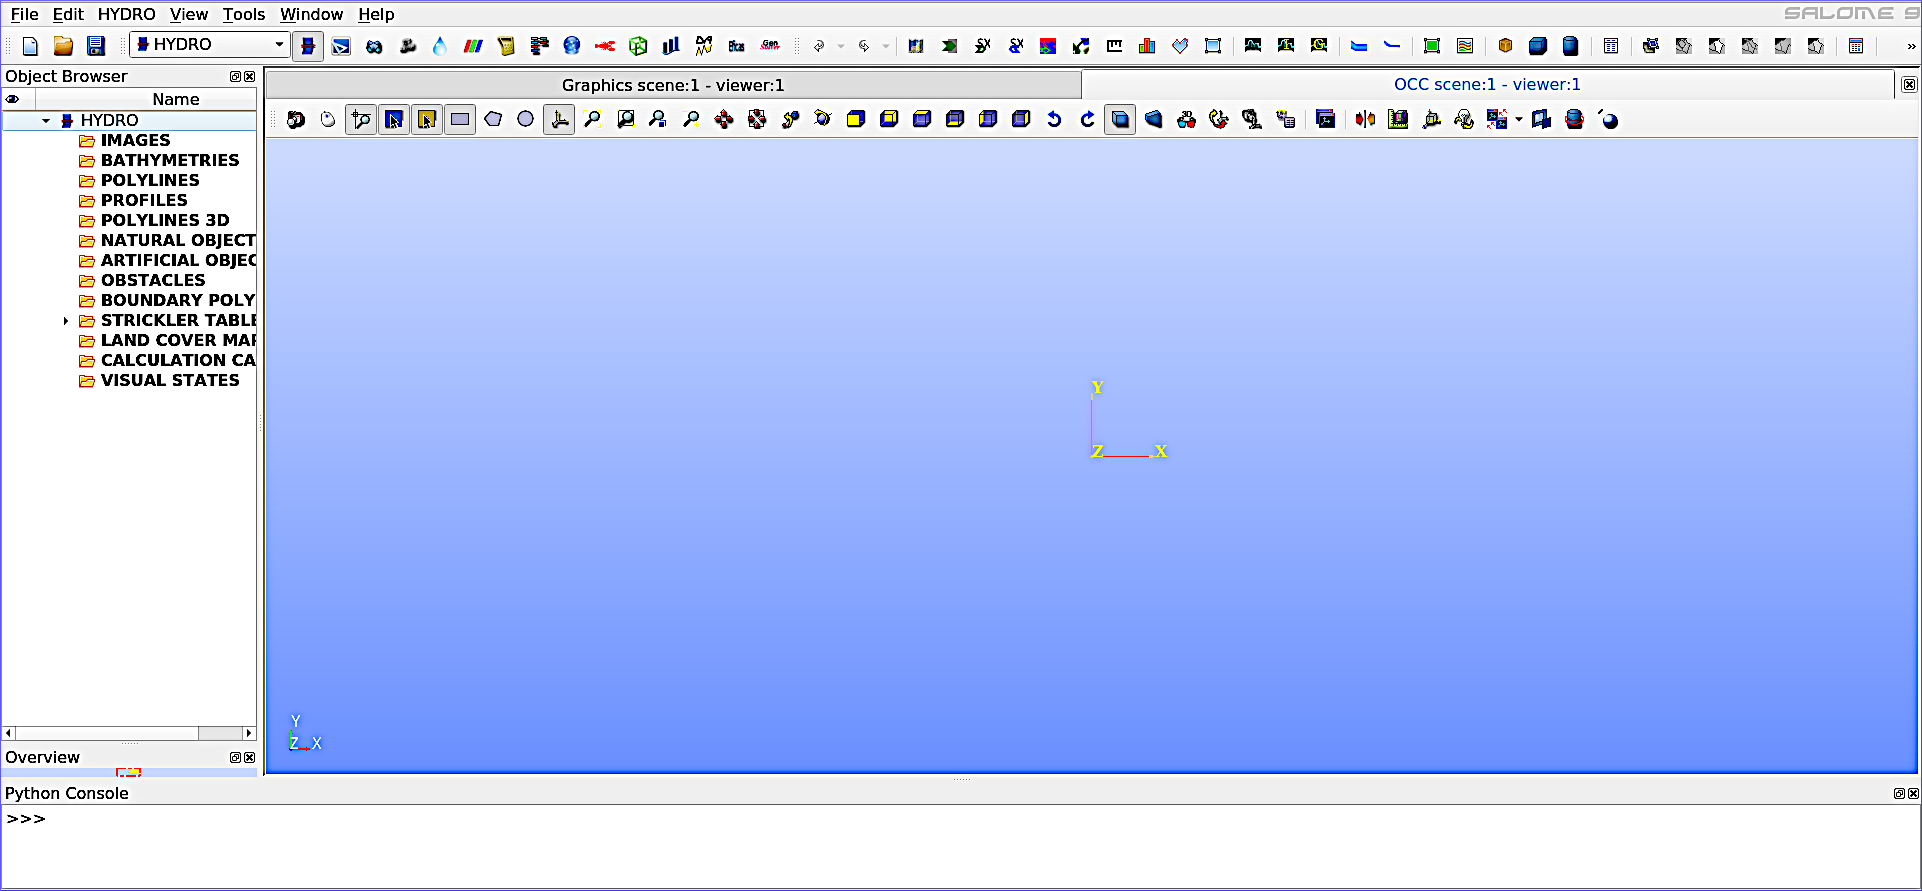This screenshot has height=891, width=1922.
Task: Open the Tools menu
Action: 243,14
